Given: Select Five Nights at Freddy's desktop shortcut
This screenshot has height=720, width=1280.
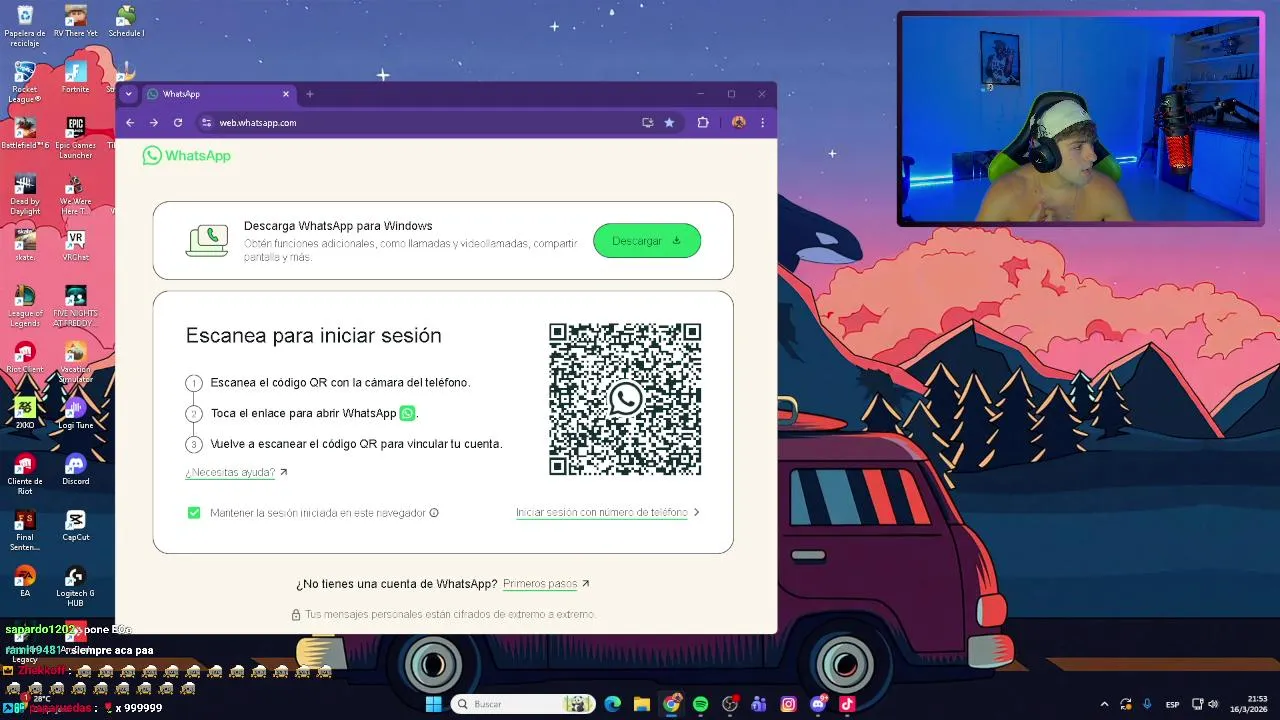Looking at the screenshot, I should click(x=75, y=306).
